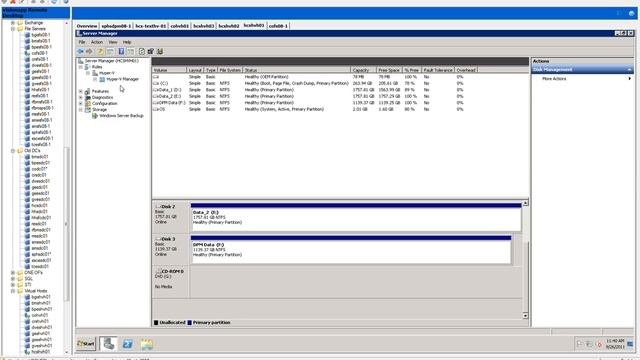Expand the Features node
Screen dimensions: 640x360
(81, 91)
